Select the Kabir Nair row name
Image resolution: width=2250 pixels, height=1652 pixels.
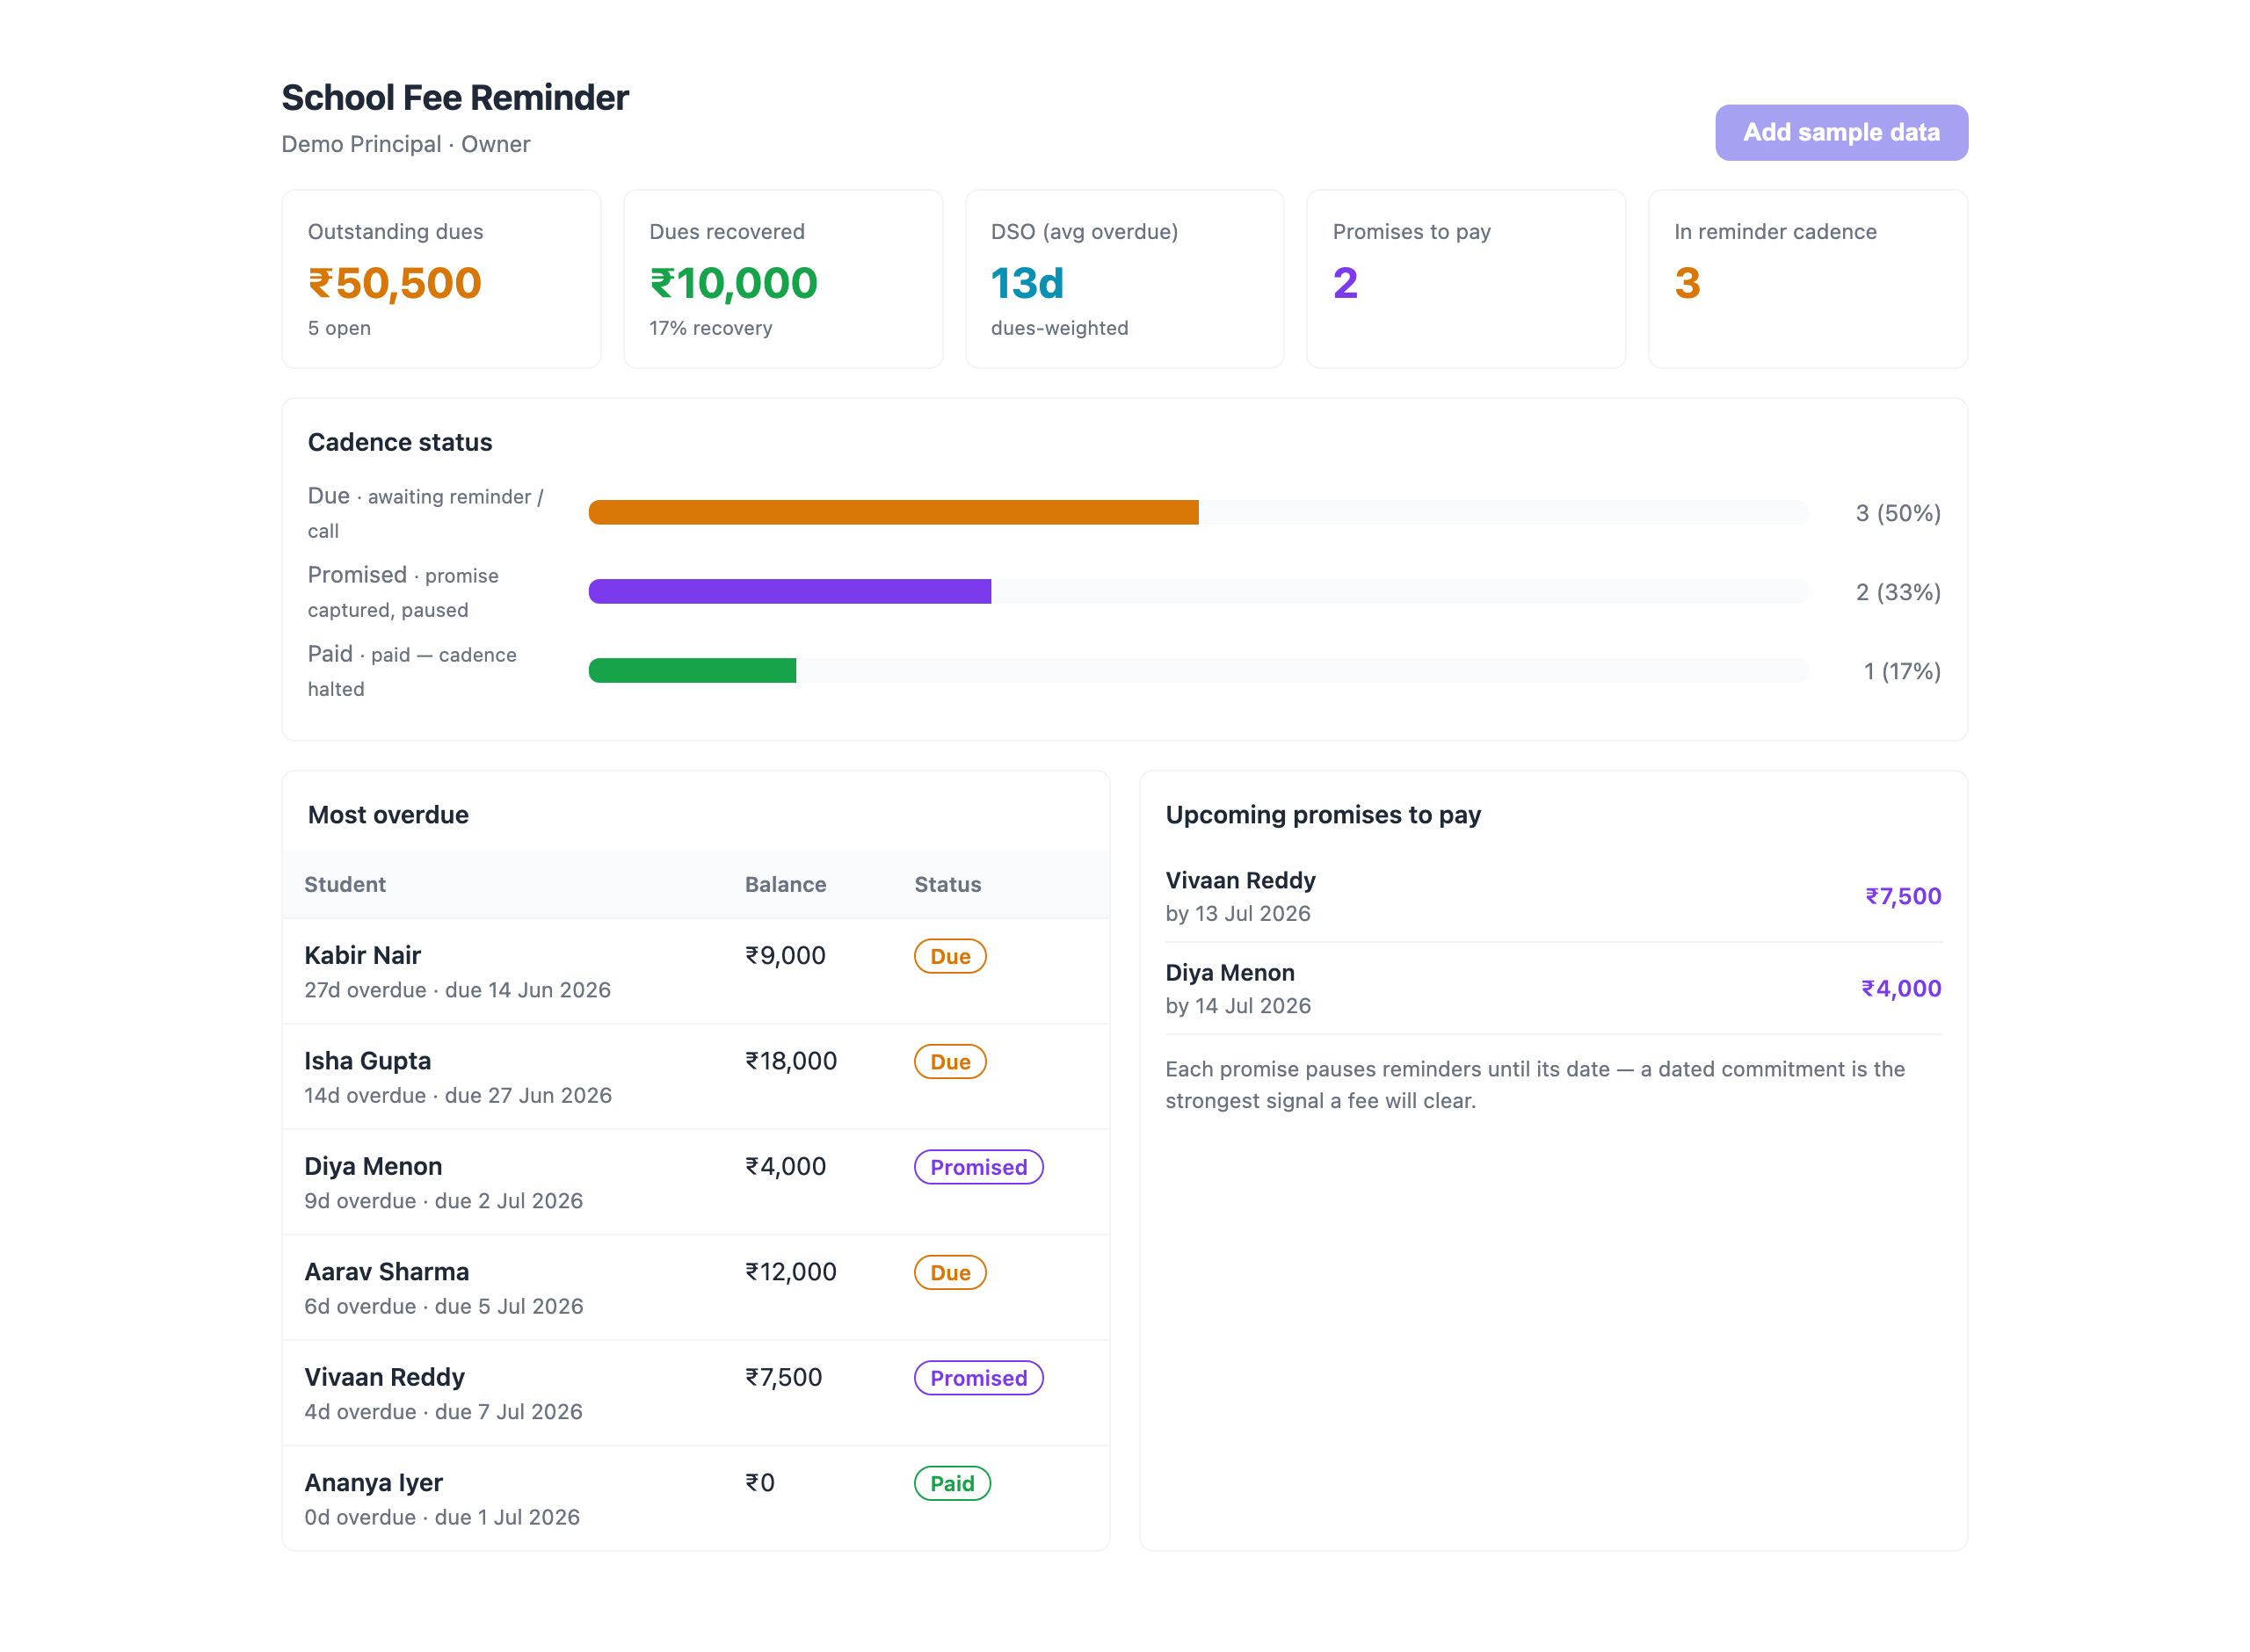(x=362, y=955)
